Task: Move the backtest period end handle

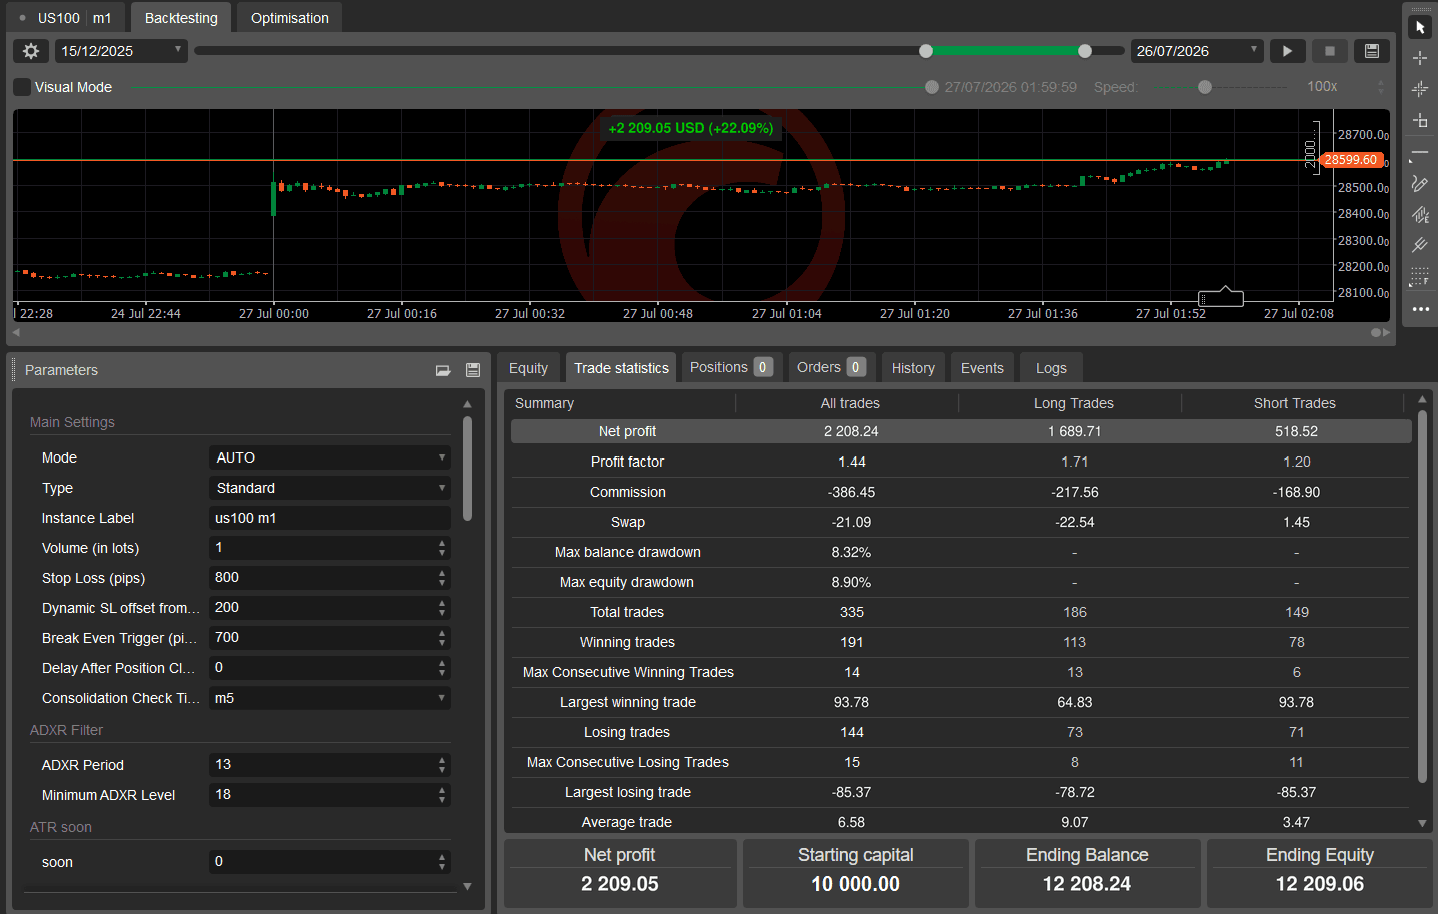Action: [x=1085, y=51]
